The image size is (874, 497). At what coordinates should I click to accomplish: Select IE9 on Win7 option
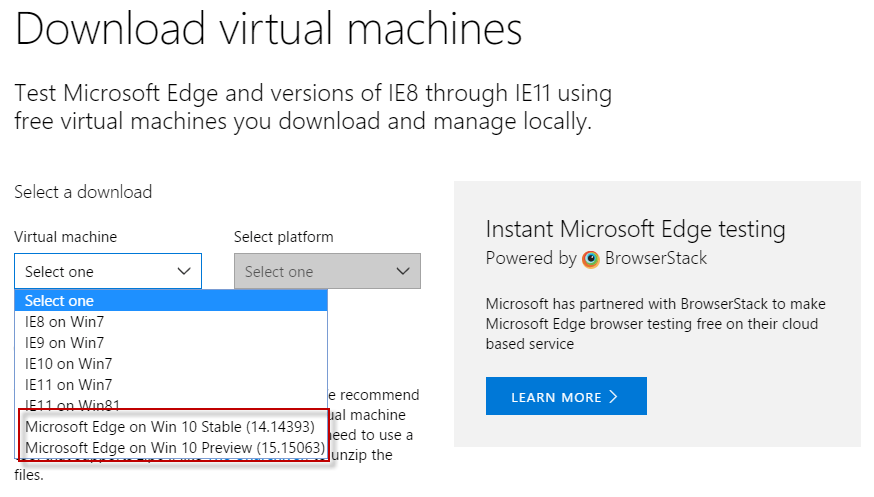64,343
